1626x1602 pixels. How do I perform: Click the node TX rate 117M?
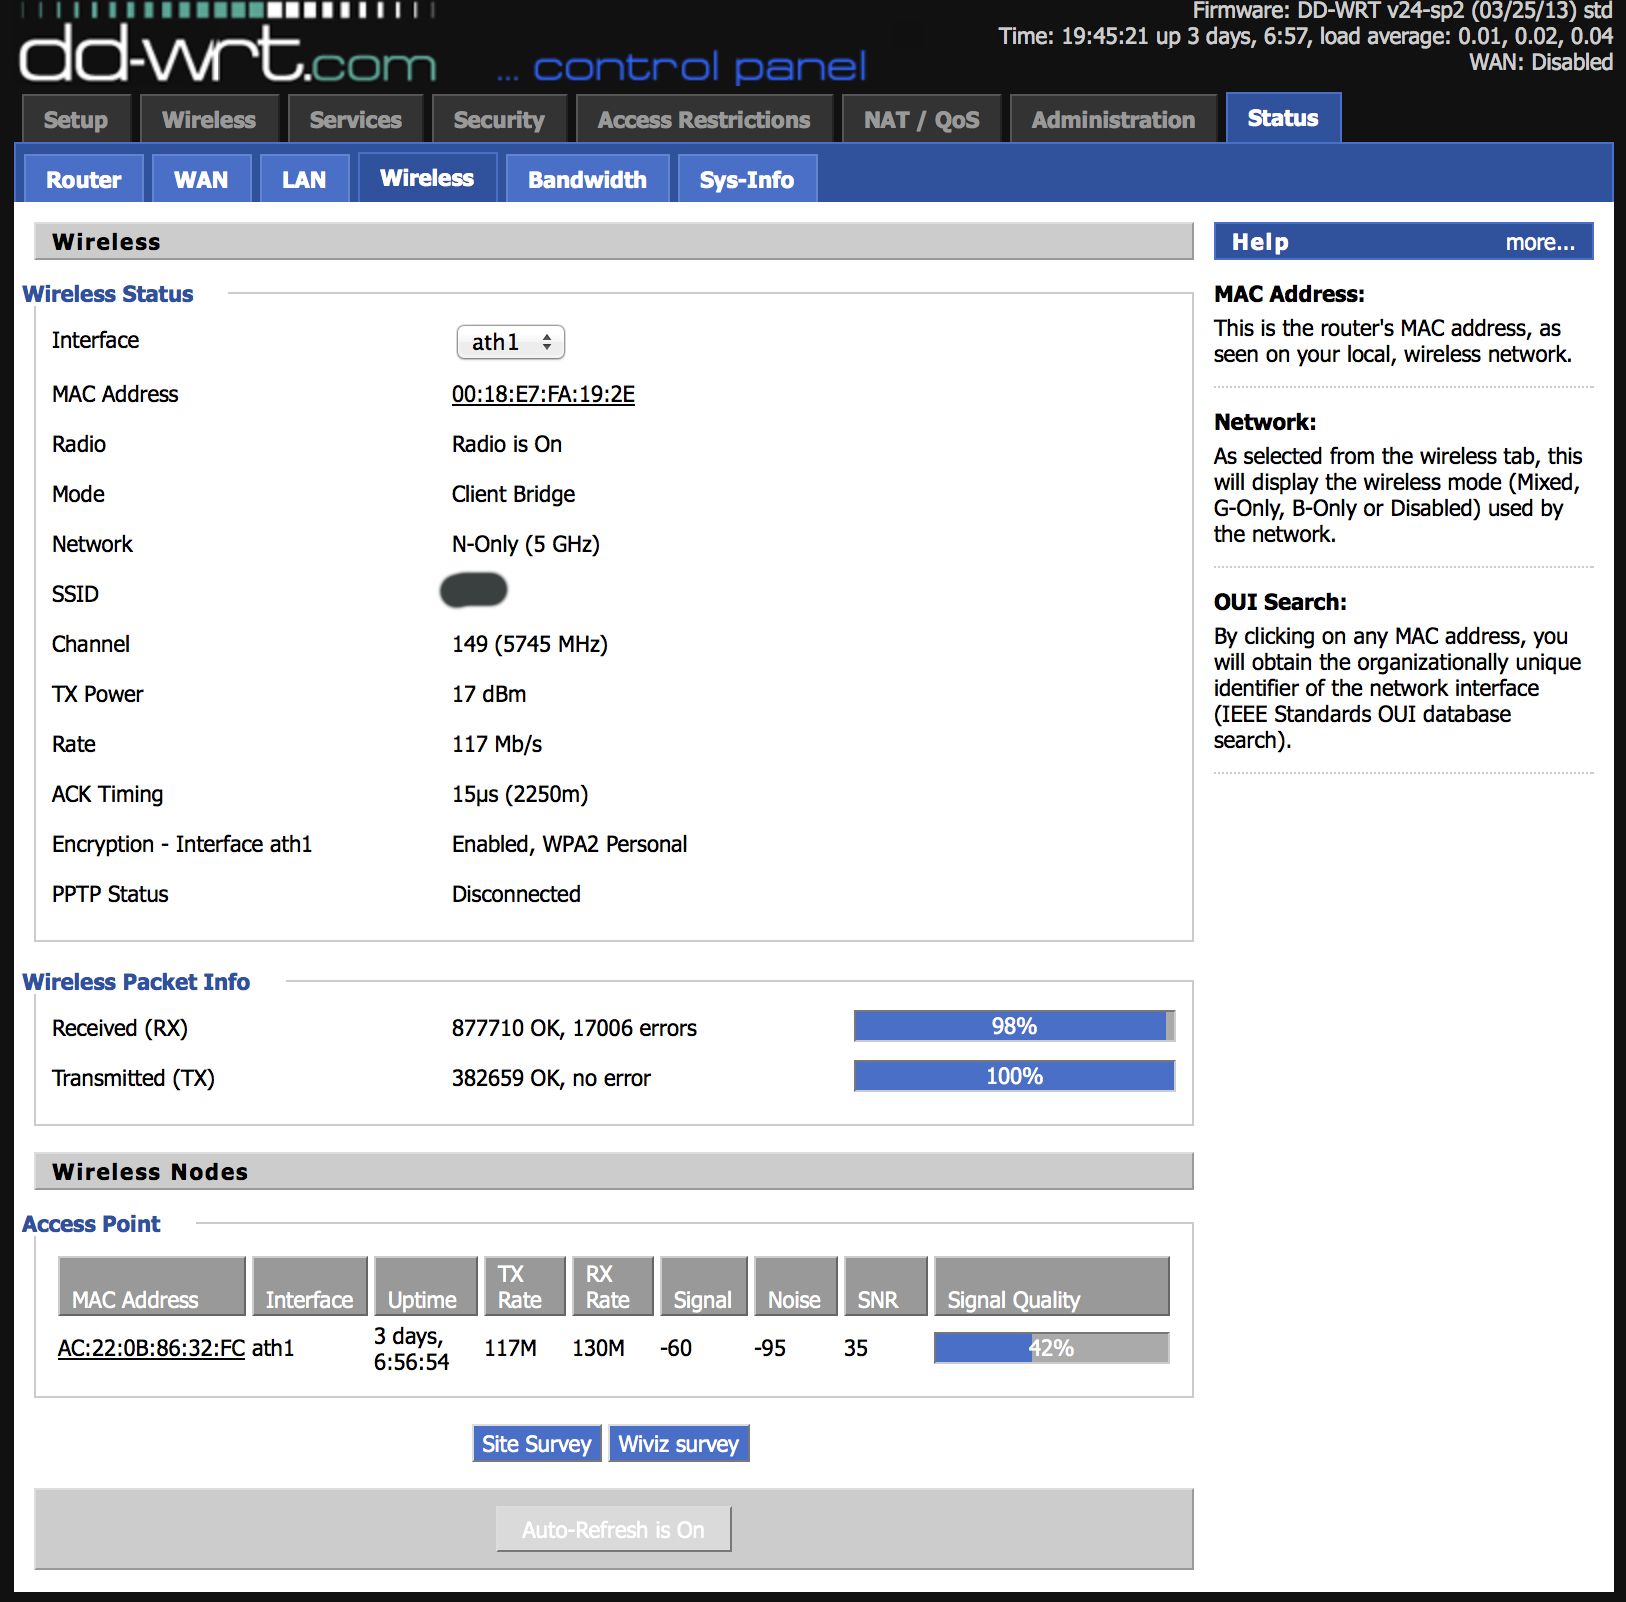(x=510, y=1348)
